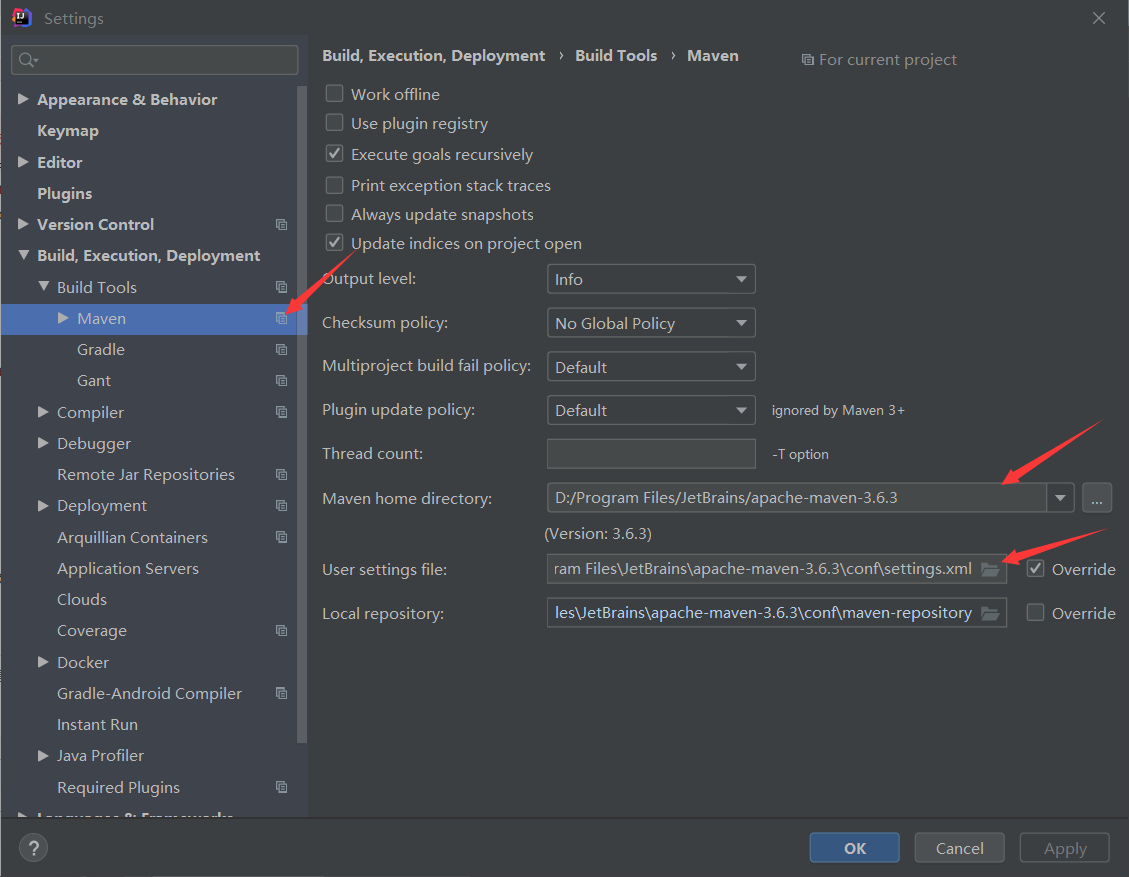Uncheck Execute goals recursively
The image size is (1129, 877).
pyautogui.click(x=334, y=153)
